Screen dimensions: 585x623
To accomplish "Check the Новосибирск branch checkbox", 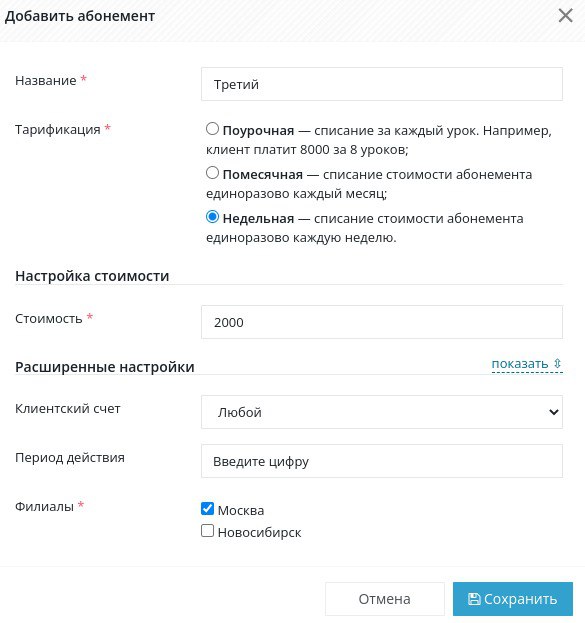I will pos(207,530).
